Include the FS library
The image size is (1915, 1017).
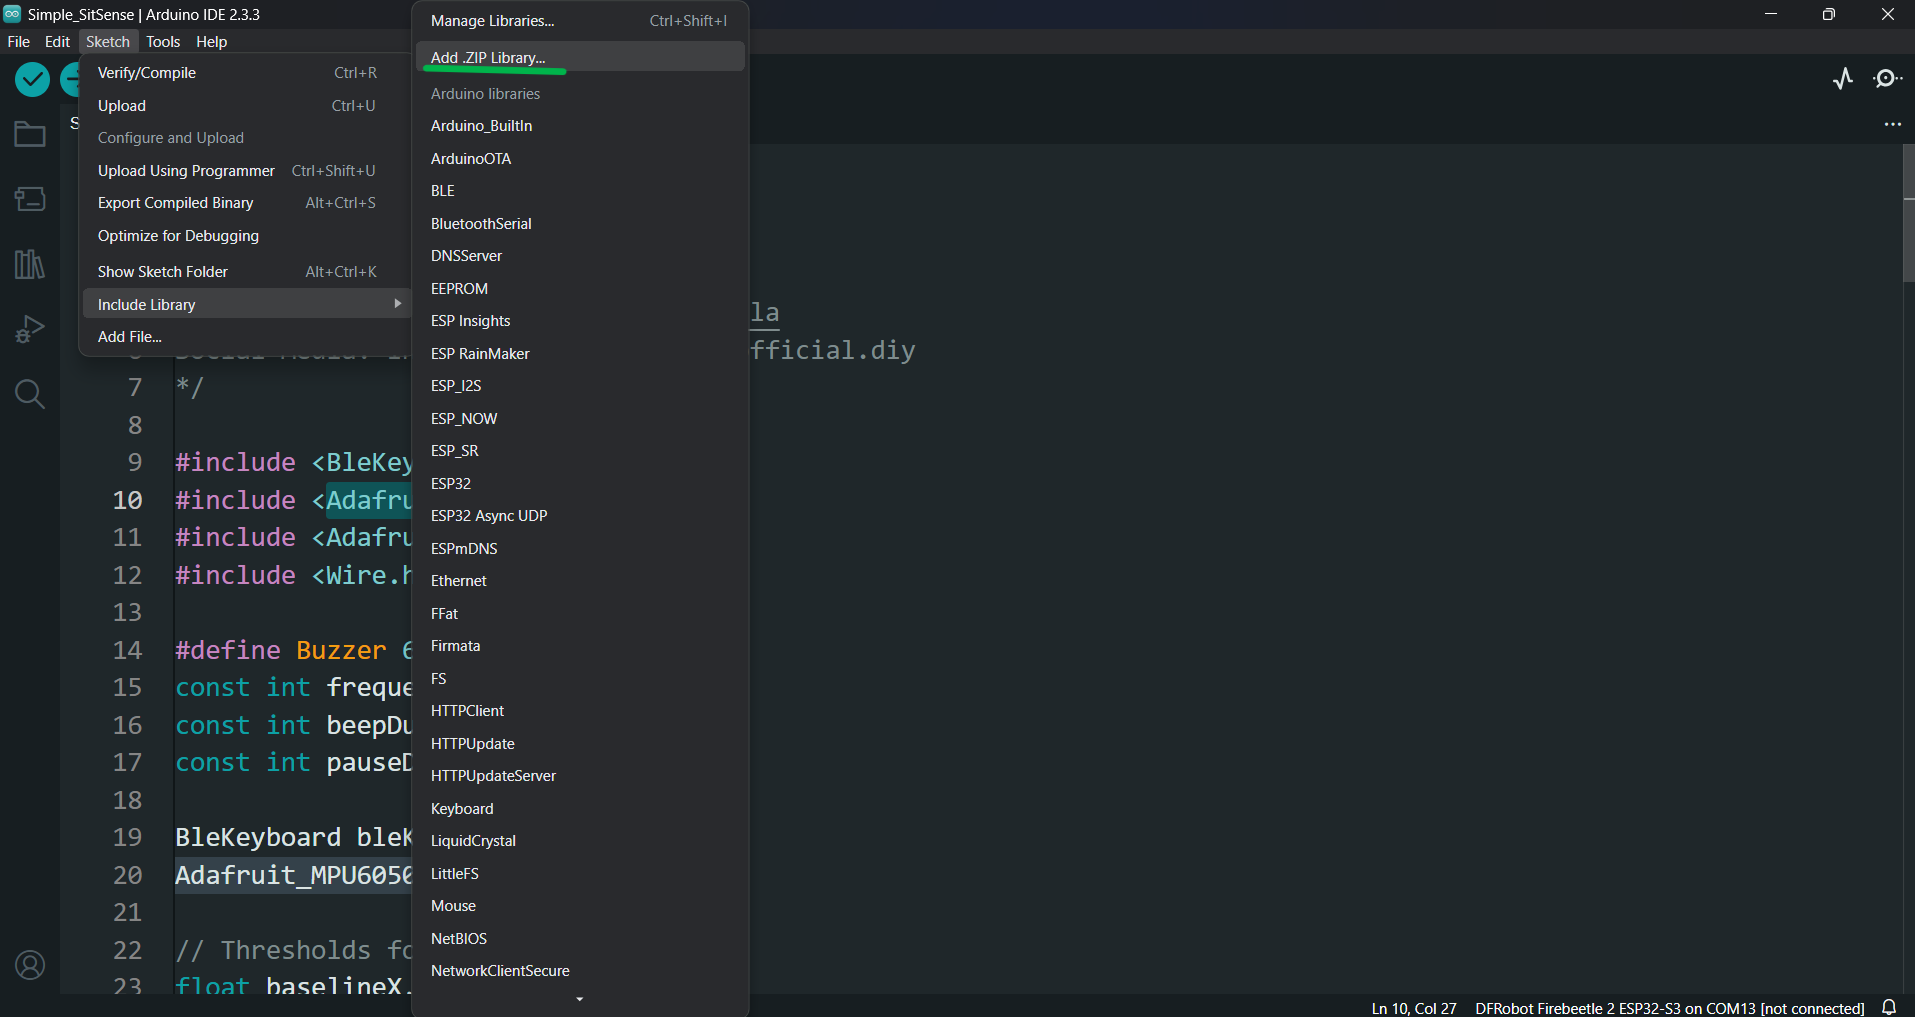pos(580,679)
